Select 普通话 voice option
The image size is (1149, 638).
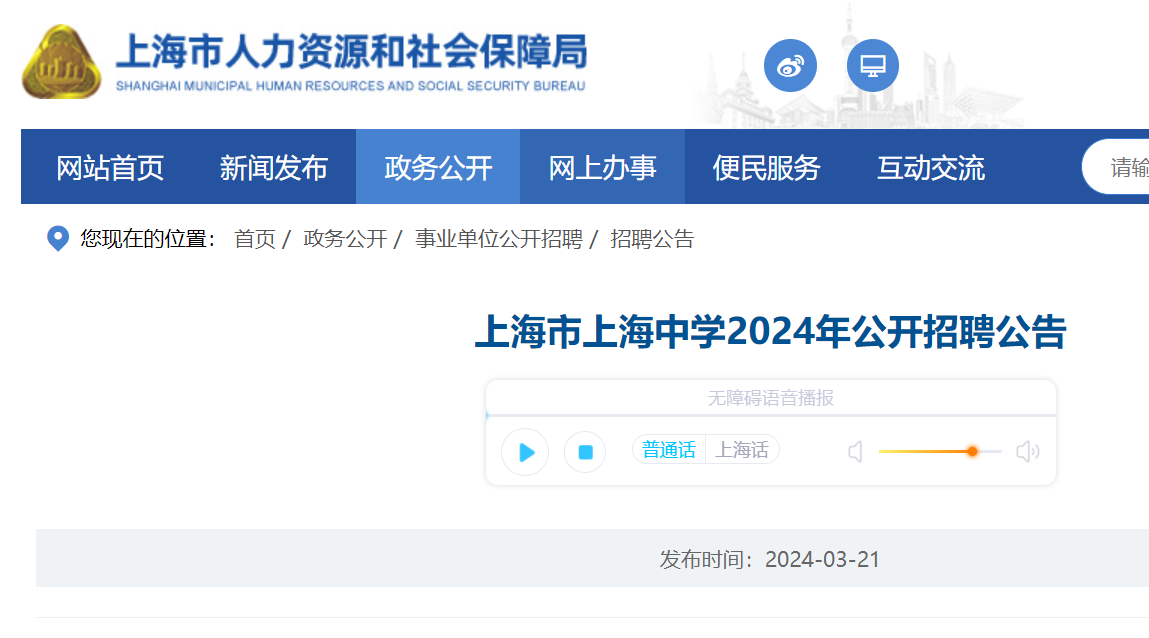(668, 450)
